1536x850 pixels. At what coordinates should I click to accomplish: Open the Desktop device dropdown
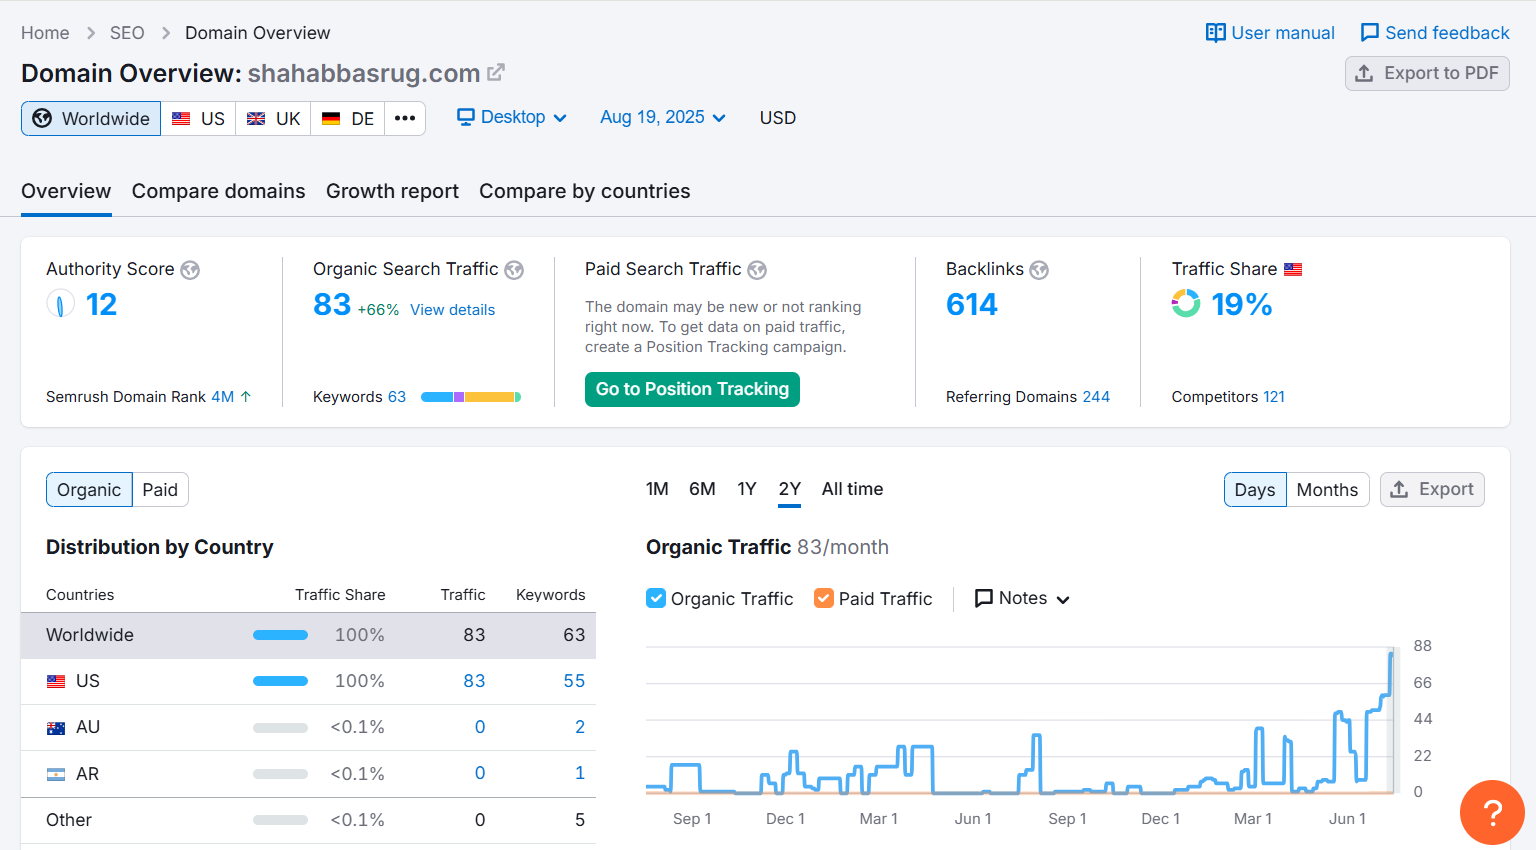[511, 117]
